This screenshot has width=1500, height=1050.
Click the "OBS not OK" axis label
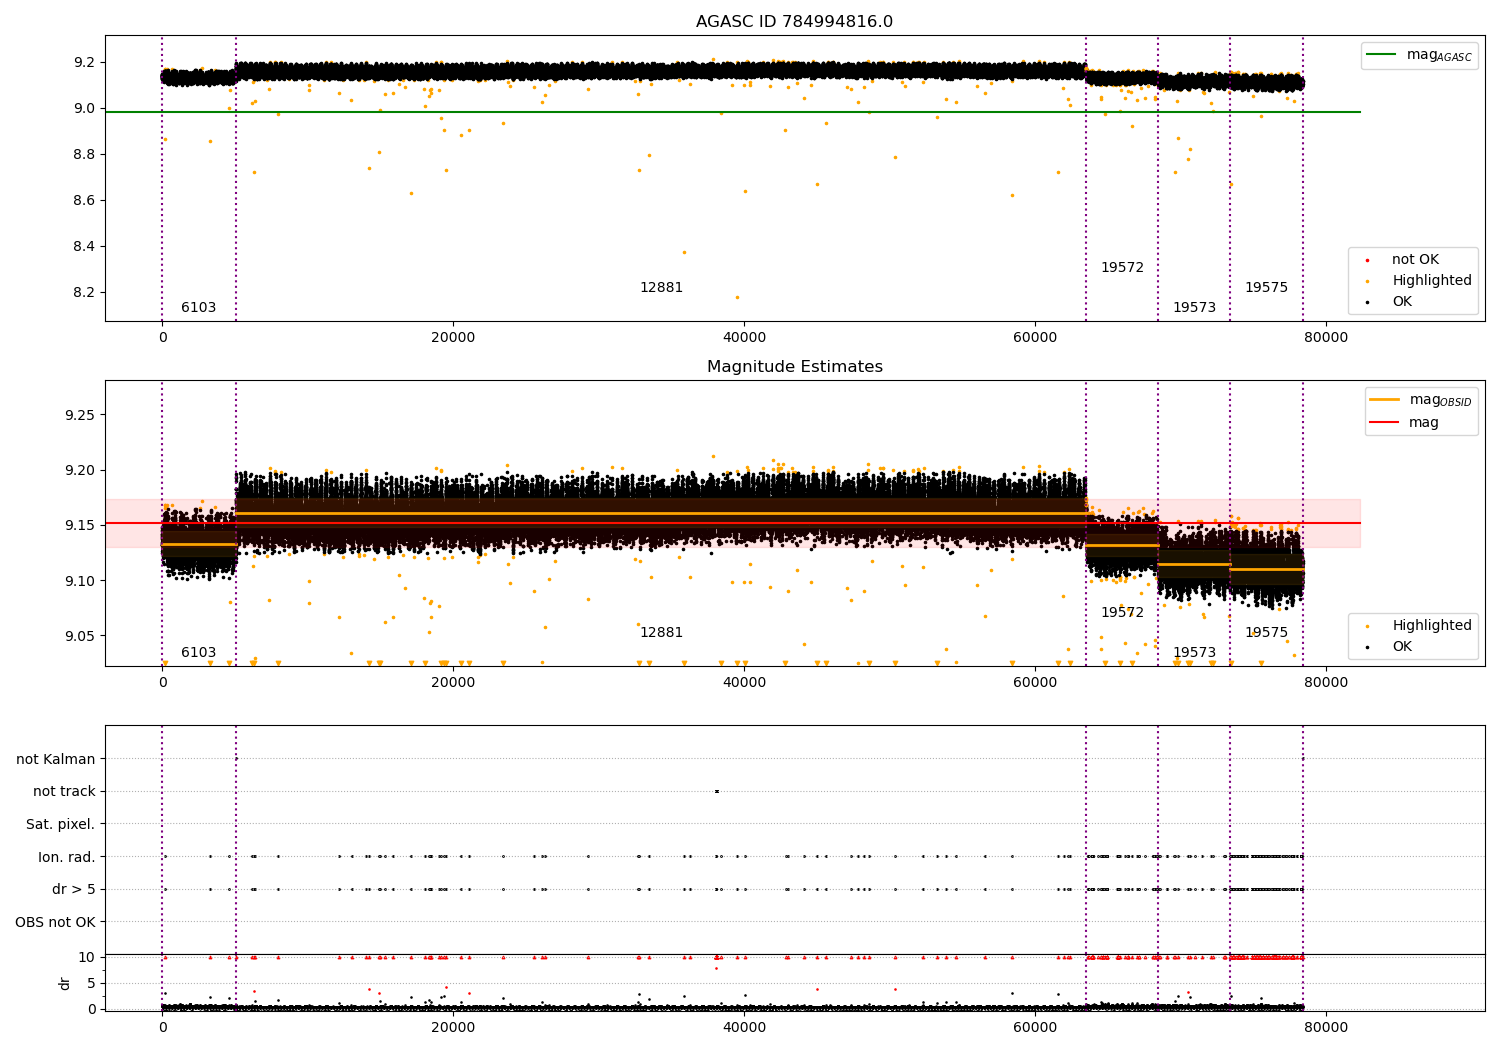55,922
